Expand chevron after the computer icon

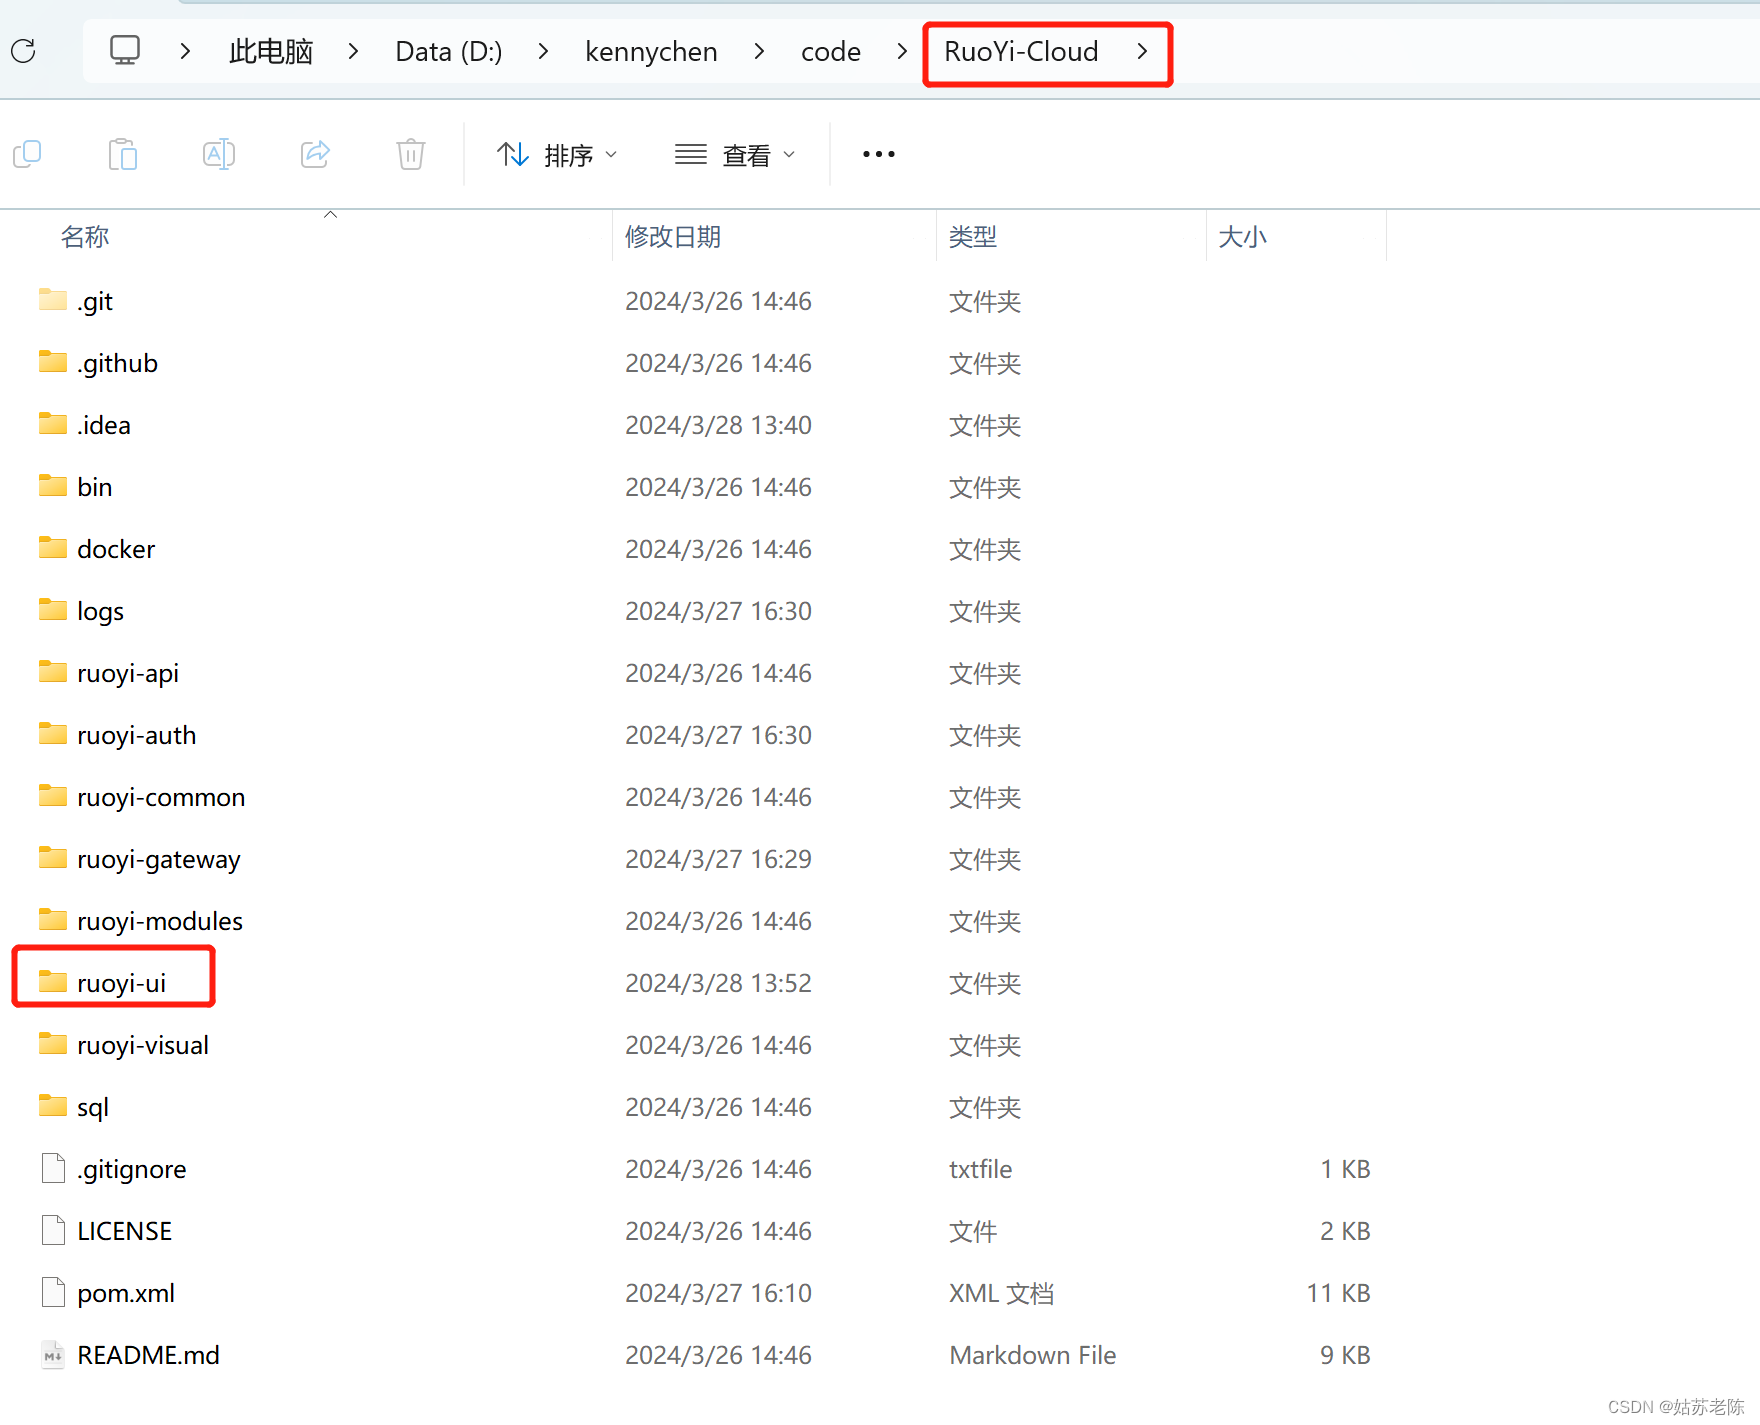click(185, 51)
